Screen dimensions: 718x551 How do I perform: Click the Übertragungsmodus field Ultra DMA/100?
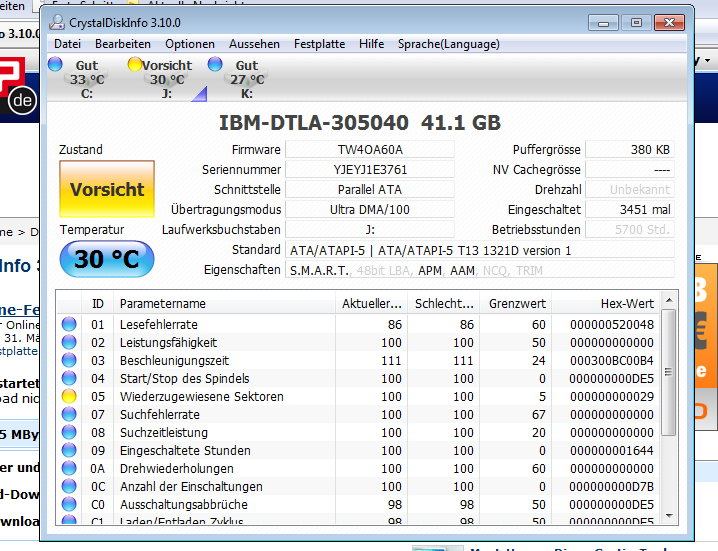(370, 210)
